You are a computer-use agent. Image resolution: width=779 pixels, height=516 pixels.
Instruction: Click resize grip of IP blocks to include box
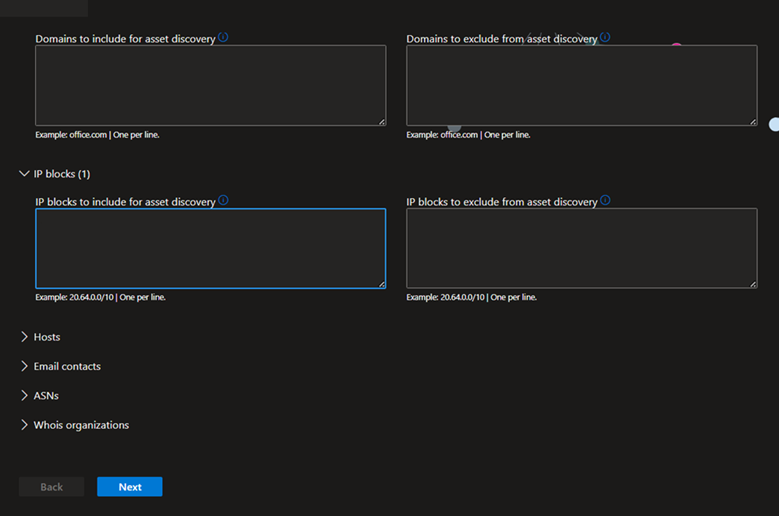click(x=382, y=285)
